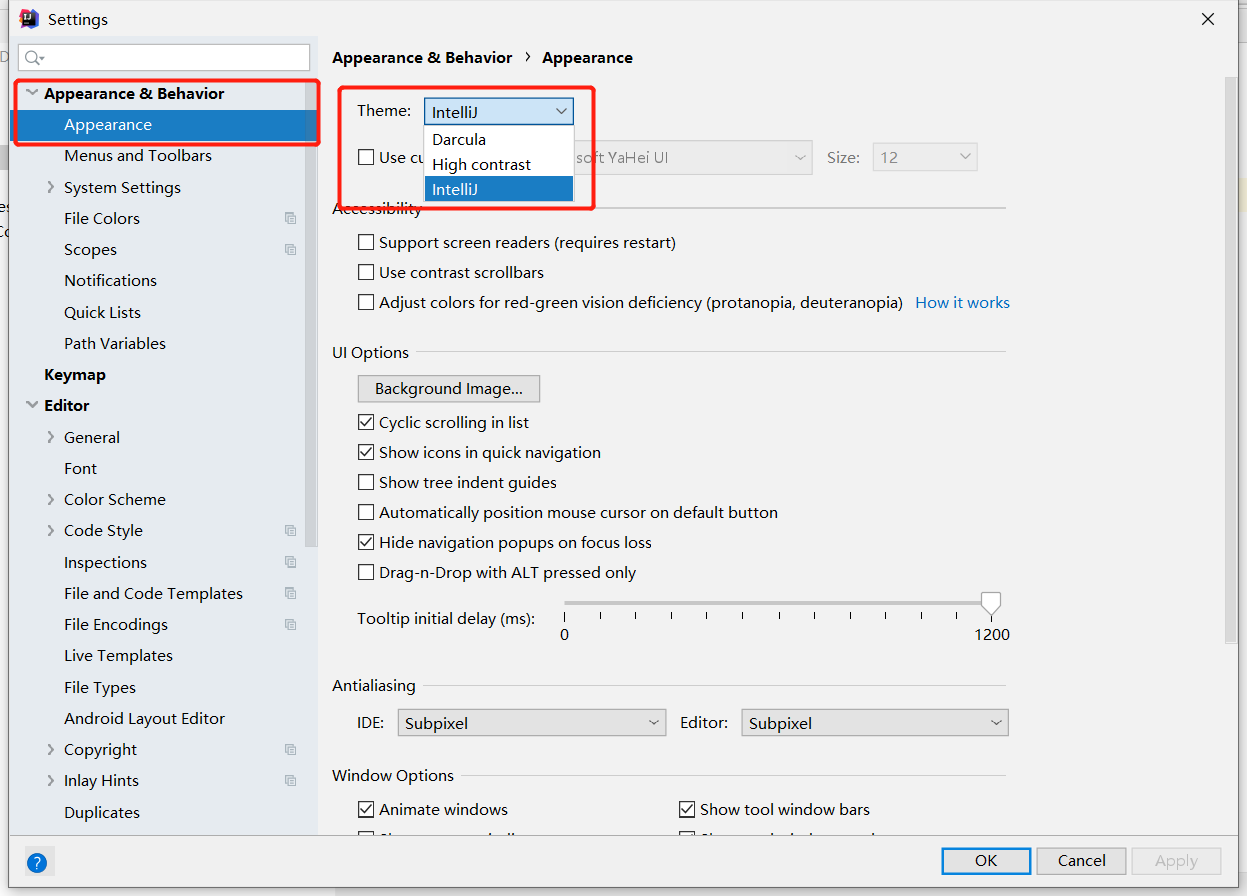The width and height of the screenshot is (1247, 896).
Task: Open the Theme combo box
Action: point(499,112)
